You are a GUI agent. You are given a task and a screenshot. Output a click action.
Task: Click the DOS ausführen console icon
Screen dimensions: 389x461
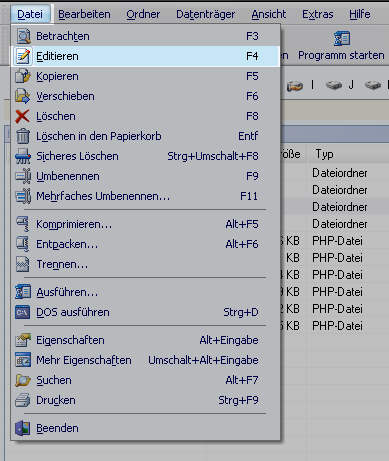[23, 312]
